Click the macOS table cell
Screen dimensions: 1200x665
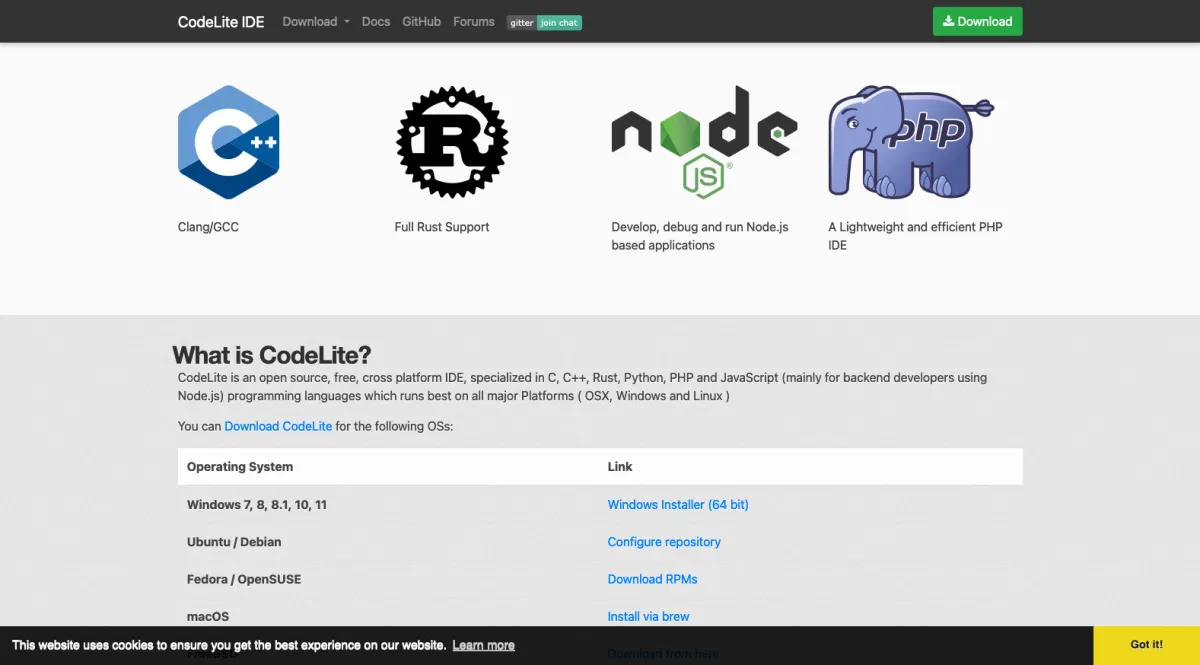[208, 616]
